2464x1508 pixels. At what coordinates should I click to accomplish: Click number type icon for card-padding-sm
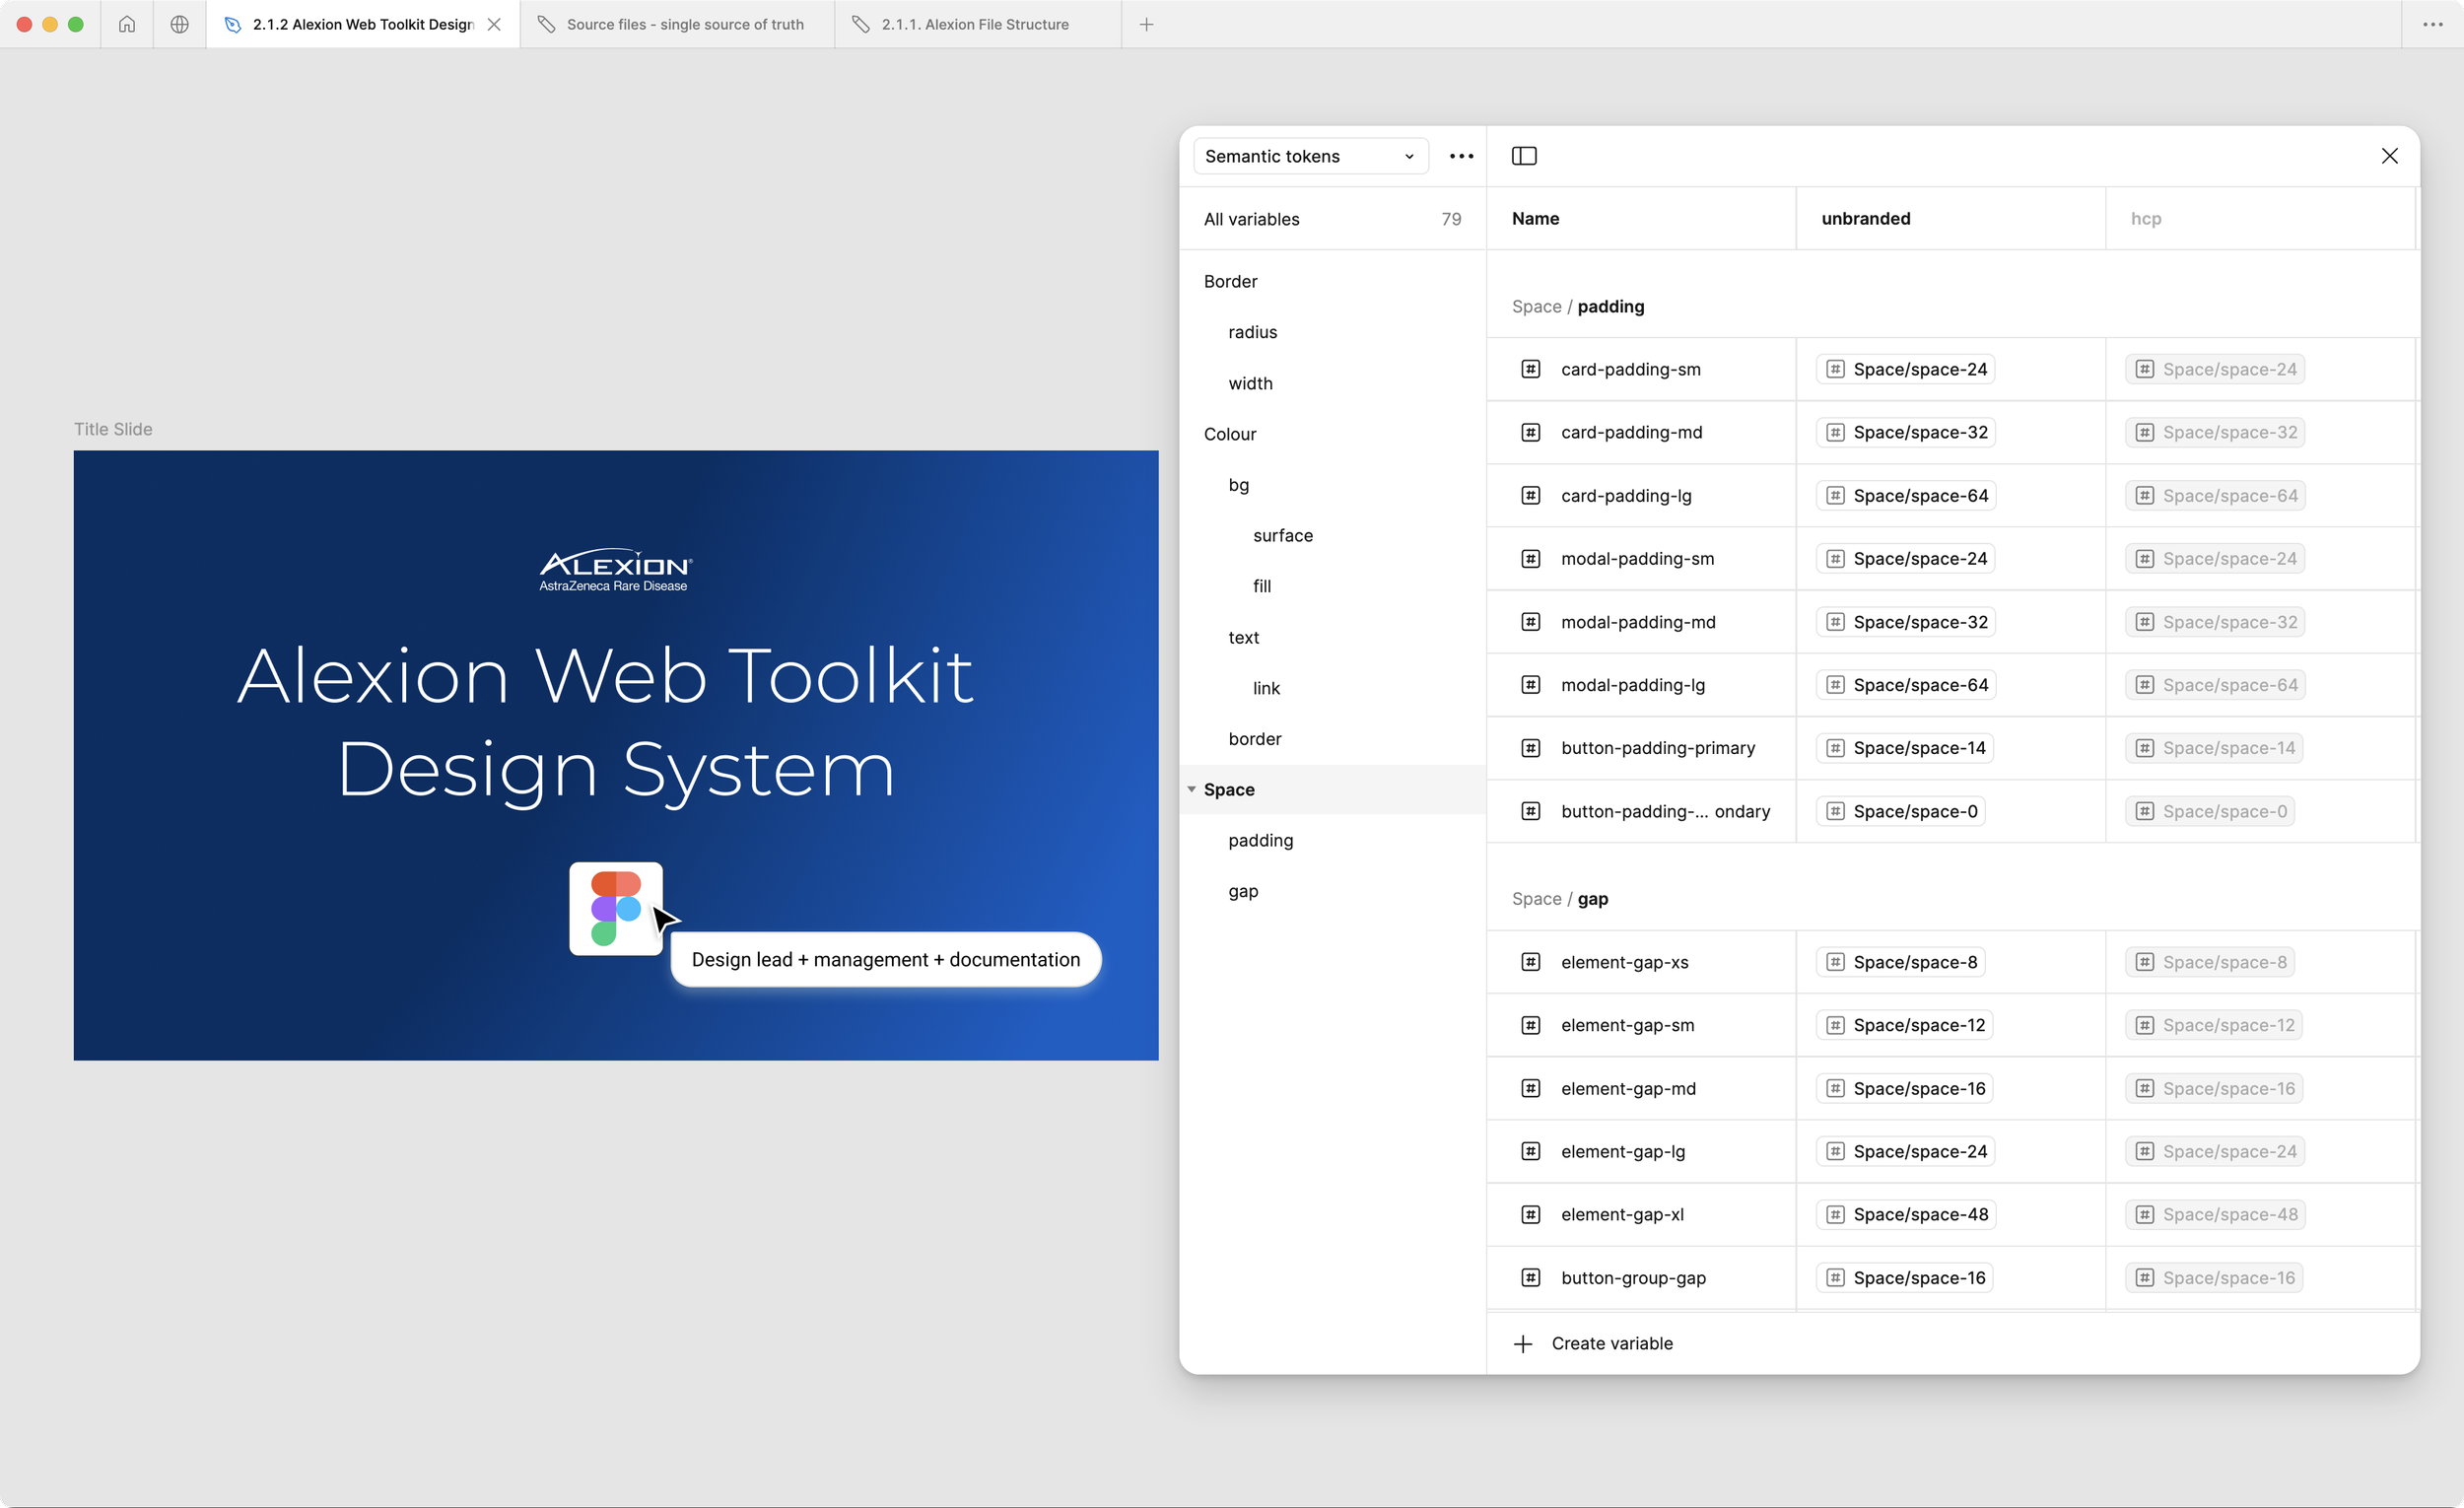tap(1530, 369)
